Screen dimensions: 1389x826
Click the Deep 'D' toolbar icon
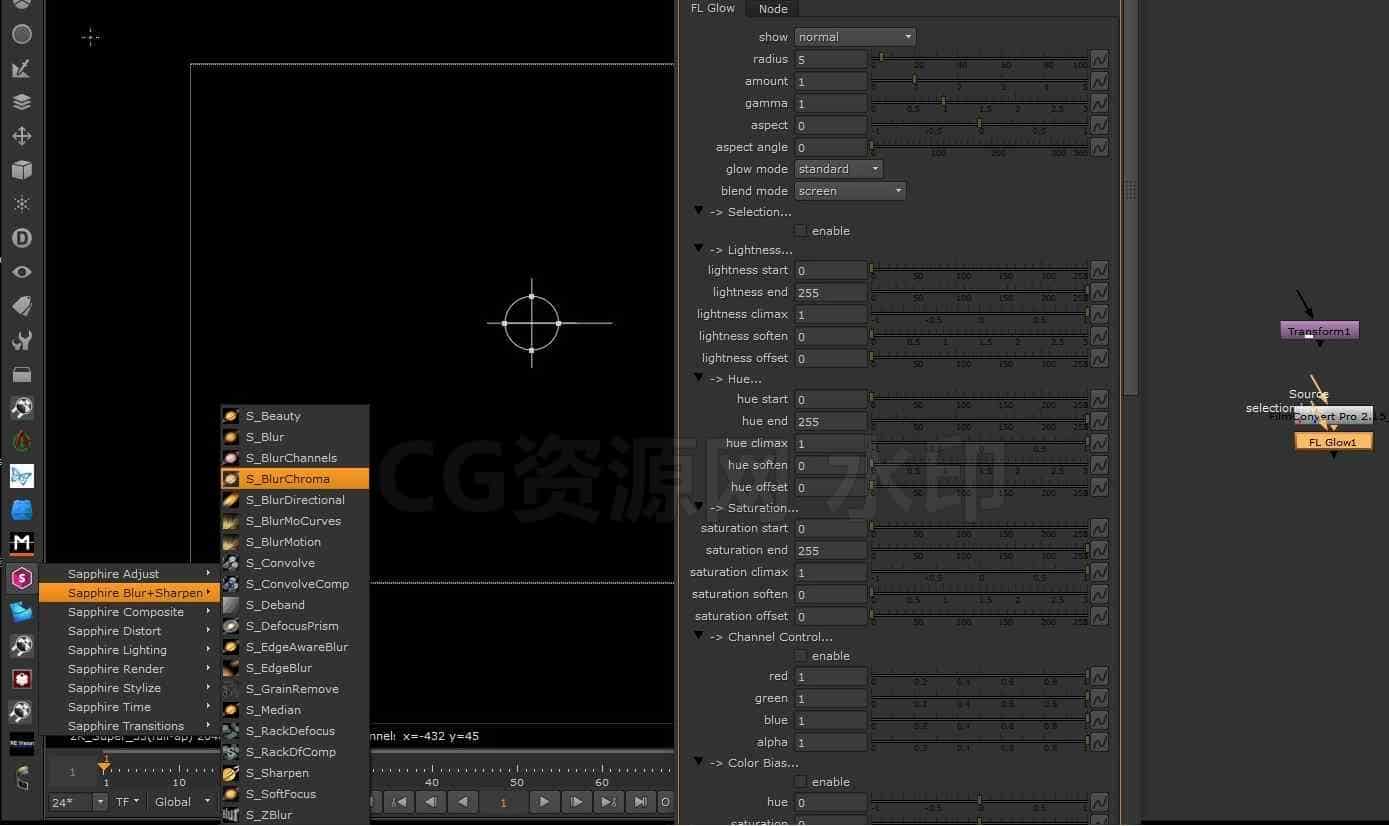(22, 238)
